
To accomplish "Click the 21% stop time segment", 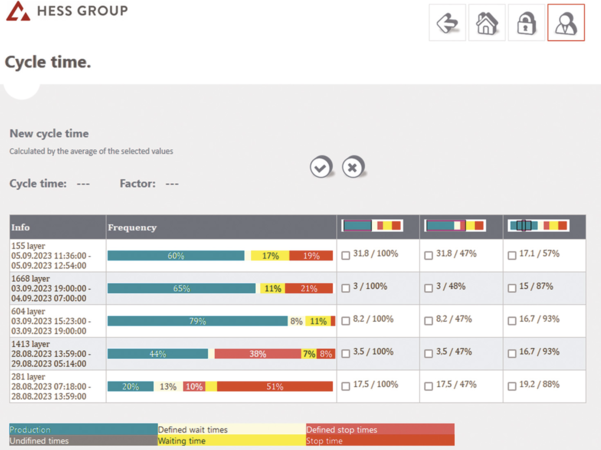I will tap(309, 288).
